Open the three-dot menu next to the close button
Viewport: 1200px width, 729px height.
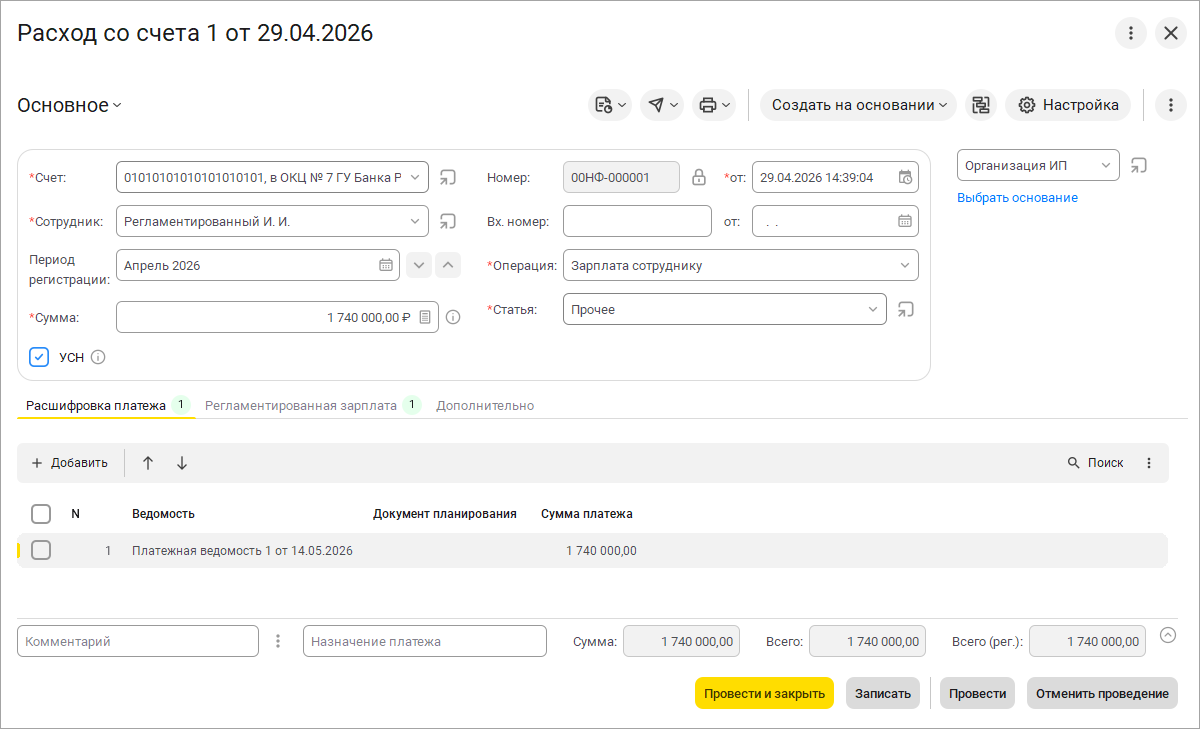[1131, 33]
